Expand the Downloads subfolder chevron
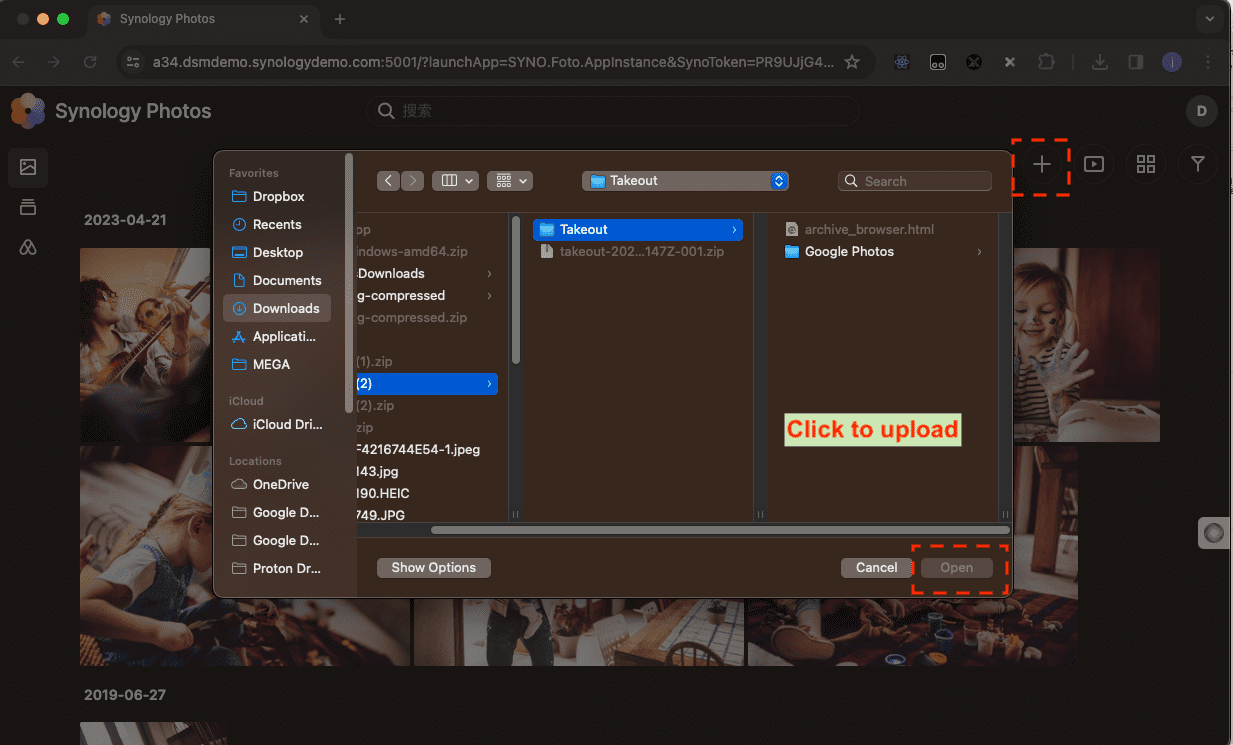This screenshot has height=745, width=1233. tap(489, 274)
